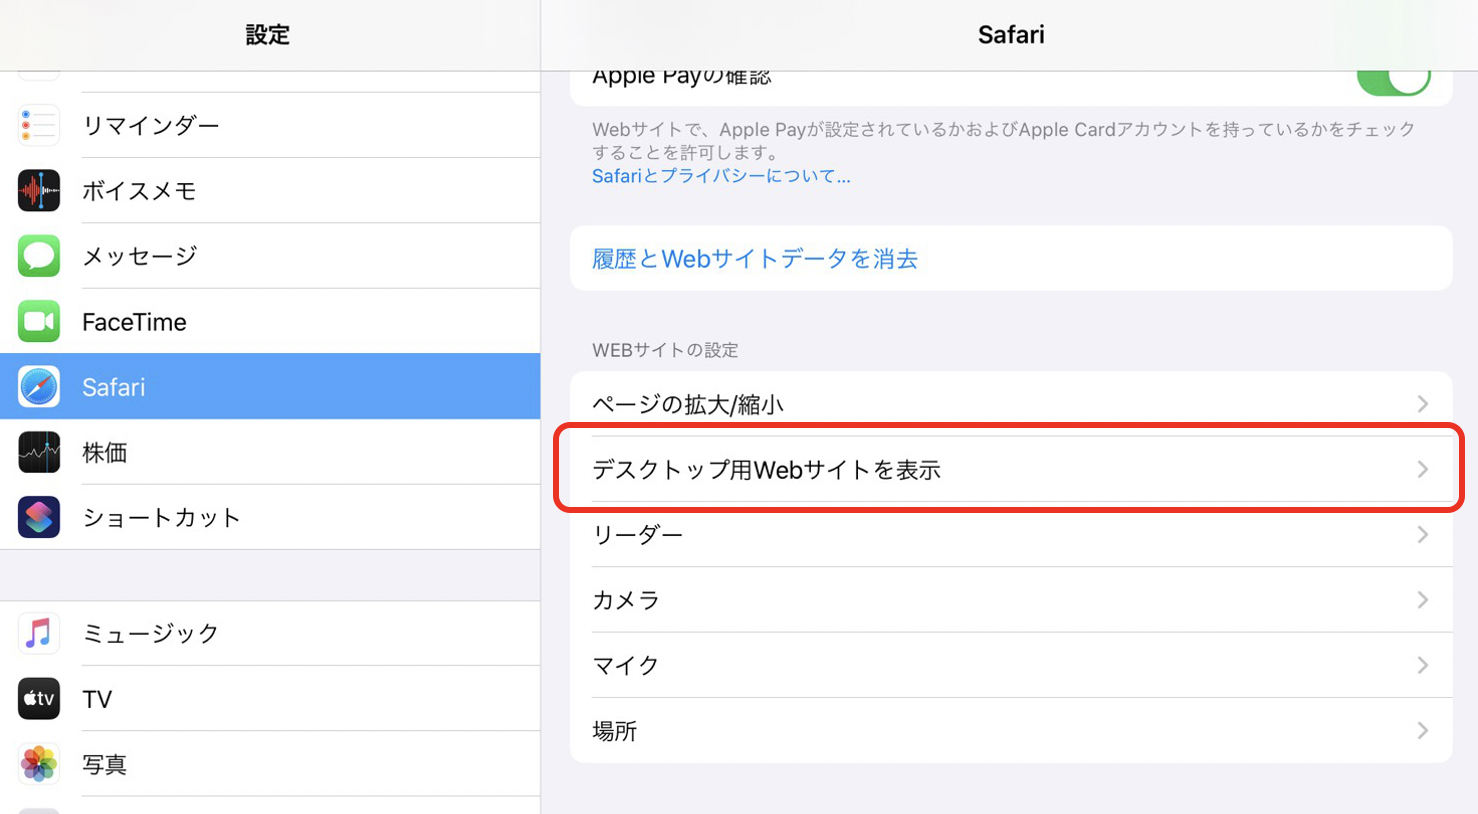
Task: Tap the FaceTime camera icon
Action: pos(39,321)
